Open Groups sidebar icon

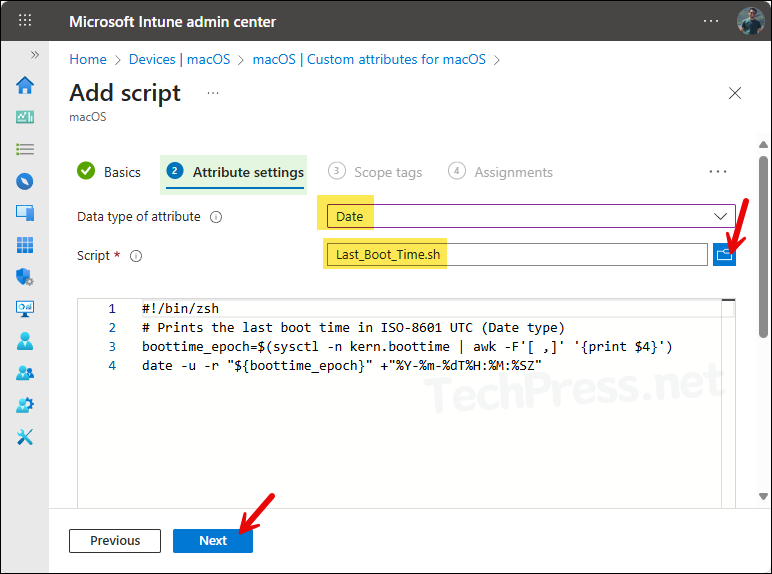tap(25, 373)
